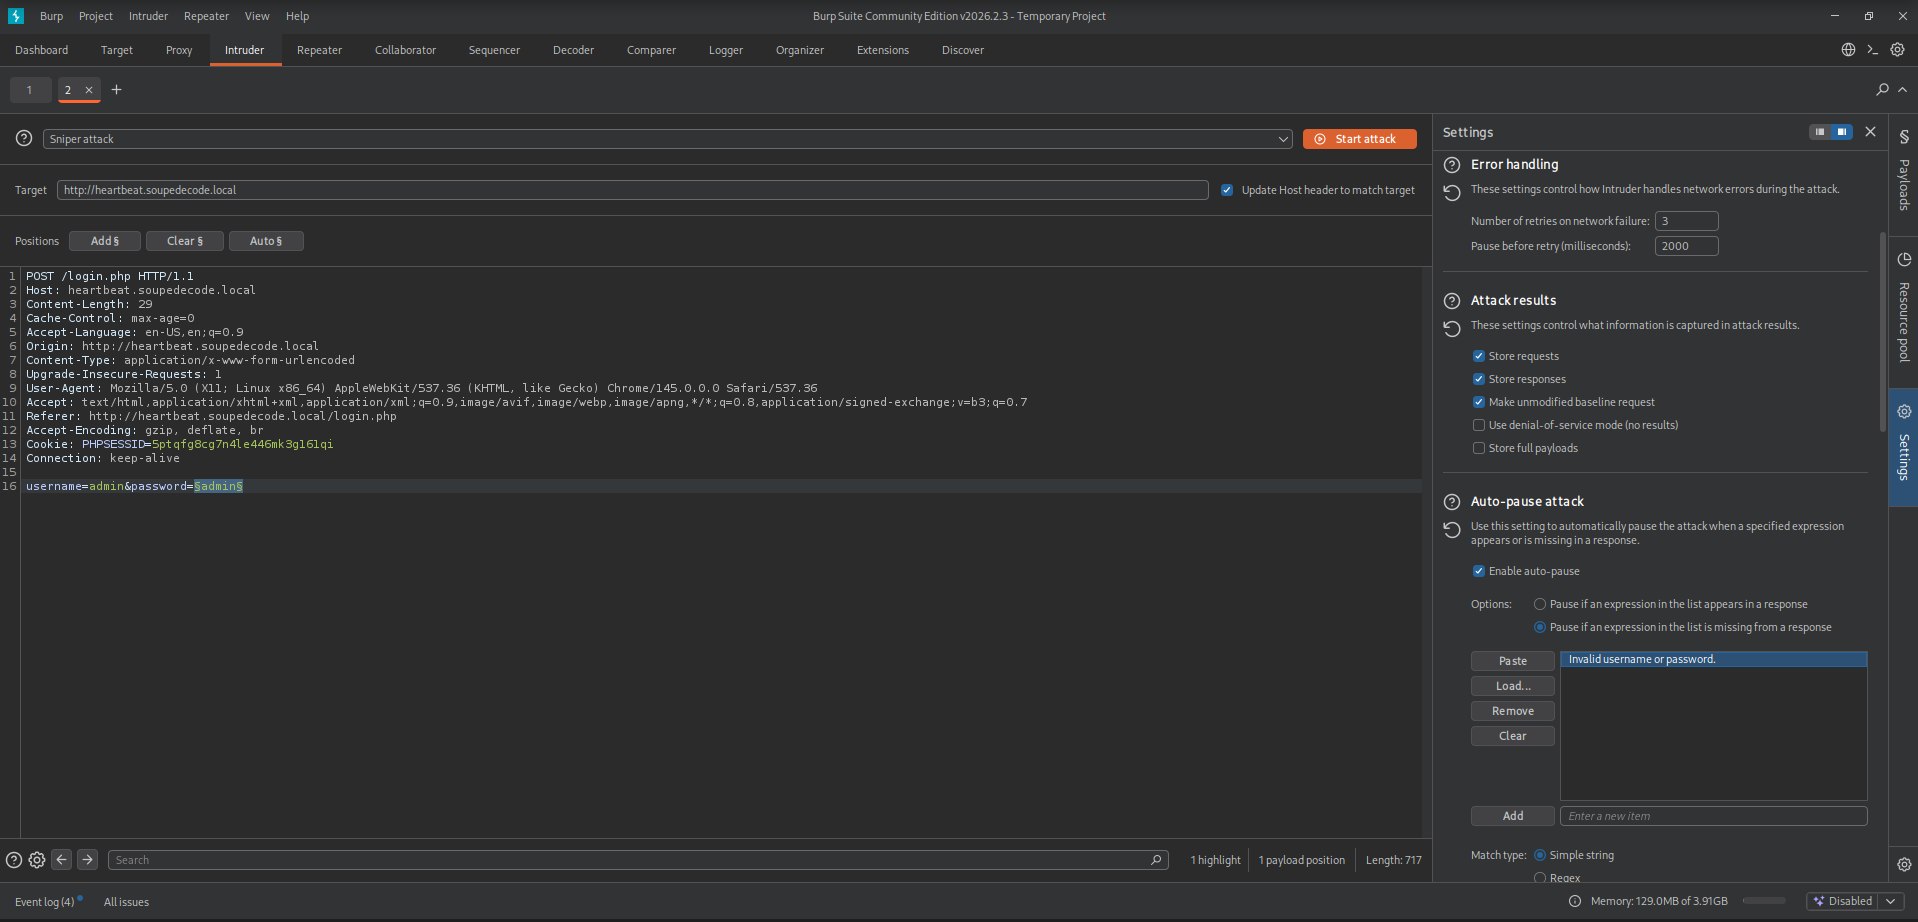
Task: Click the help icon beside Attack results
Action: coord(1452,301)
